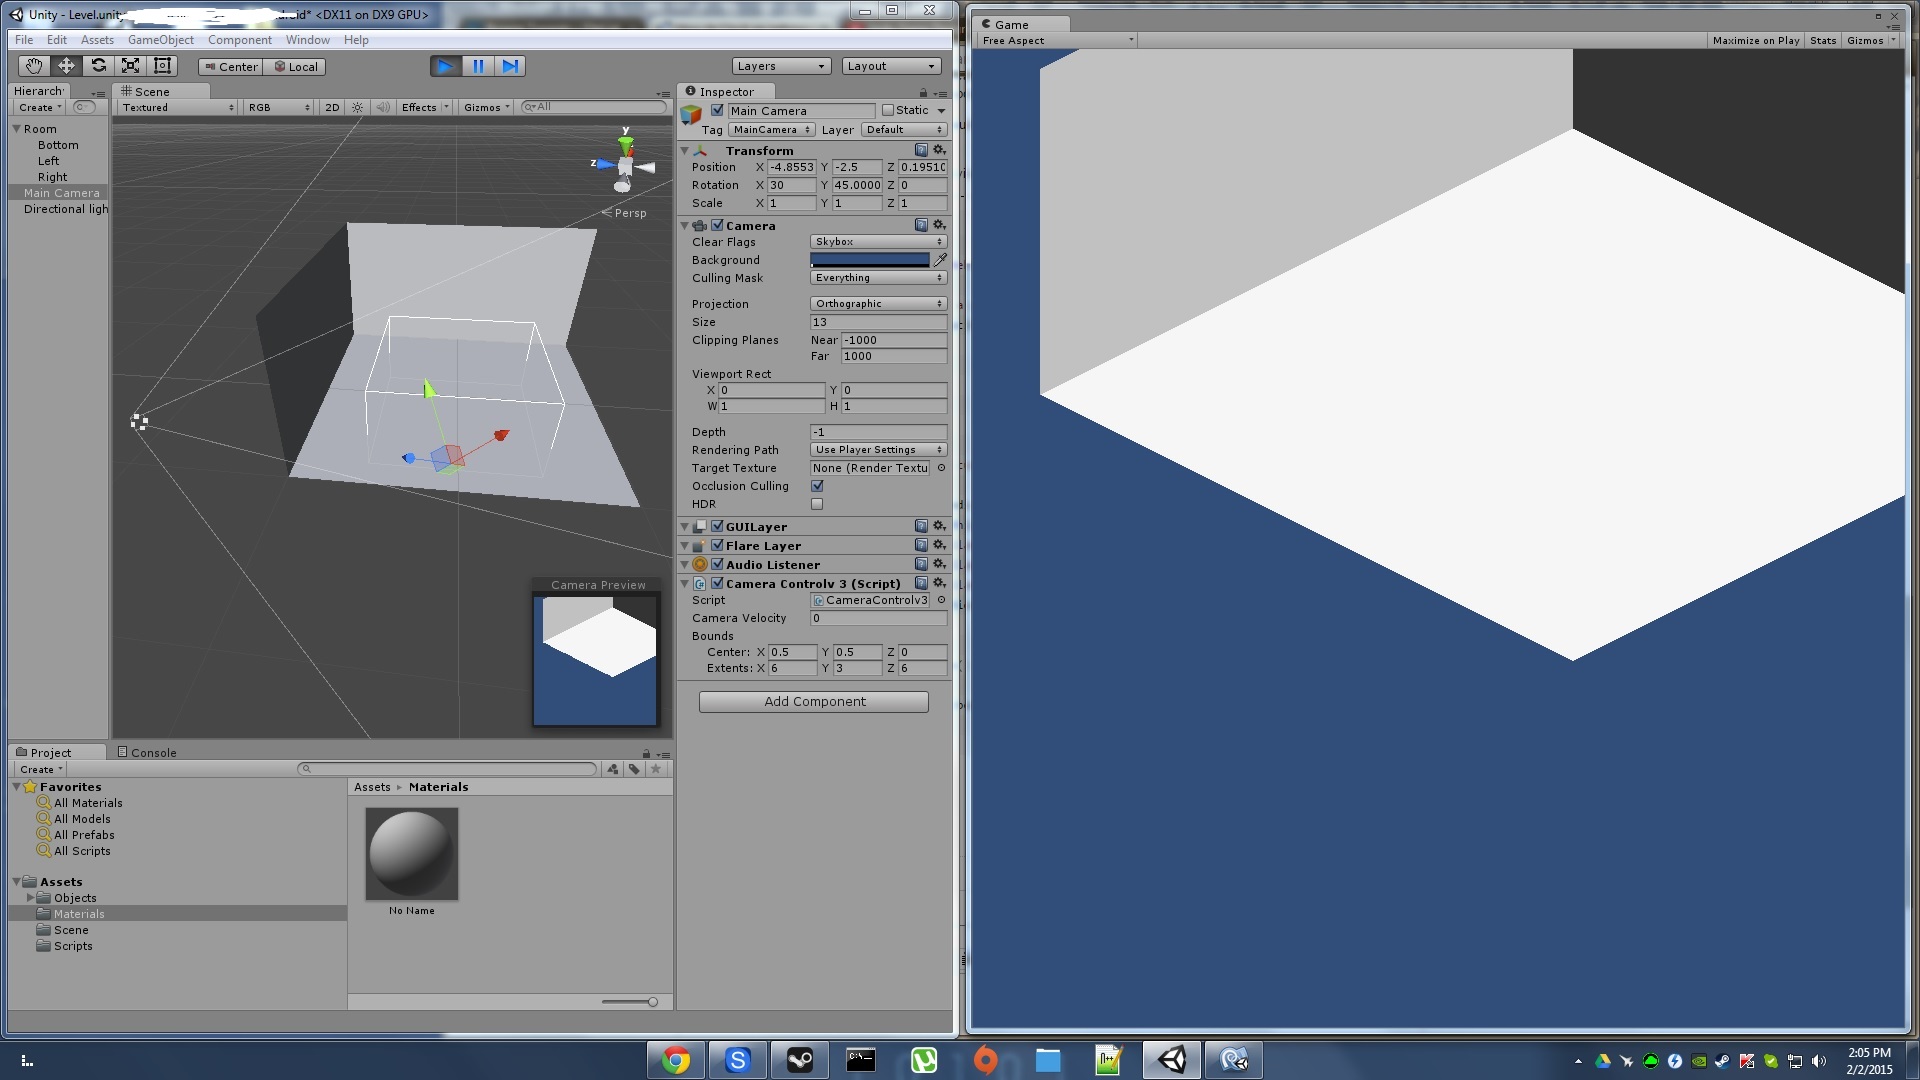This screenshot has width=1920, height=1080.
Task: Open Clear Flags Skybox dropdown
Action: [878, 242]
